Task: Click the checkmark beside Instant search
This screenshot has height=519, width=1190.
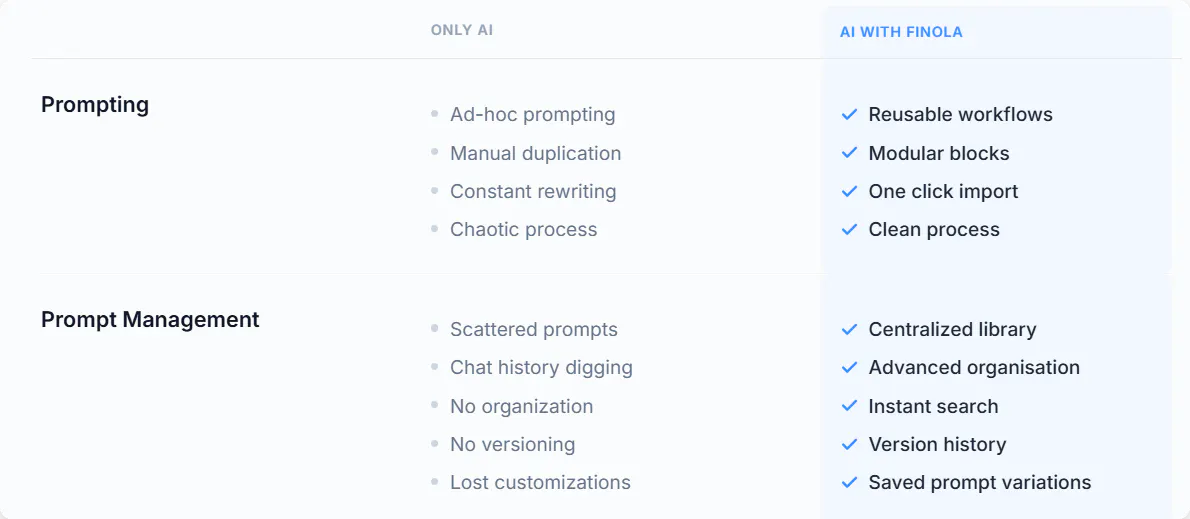Action: coord(849,406)
